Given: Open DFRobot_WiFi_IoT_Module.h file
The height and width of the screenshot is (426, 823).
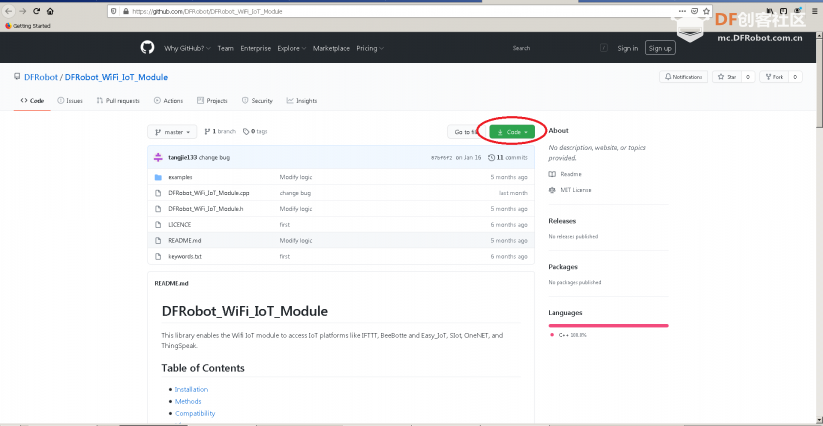Looking at the screenshot, I should [206, 209].
